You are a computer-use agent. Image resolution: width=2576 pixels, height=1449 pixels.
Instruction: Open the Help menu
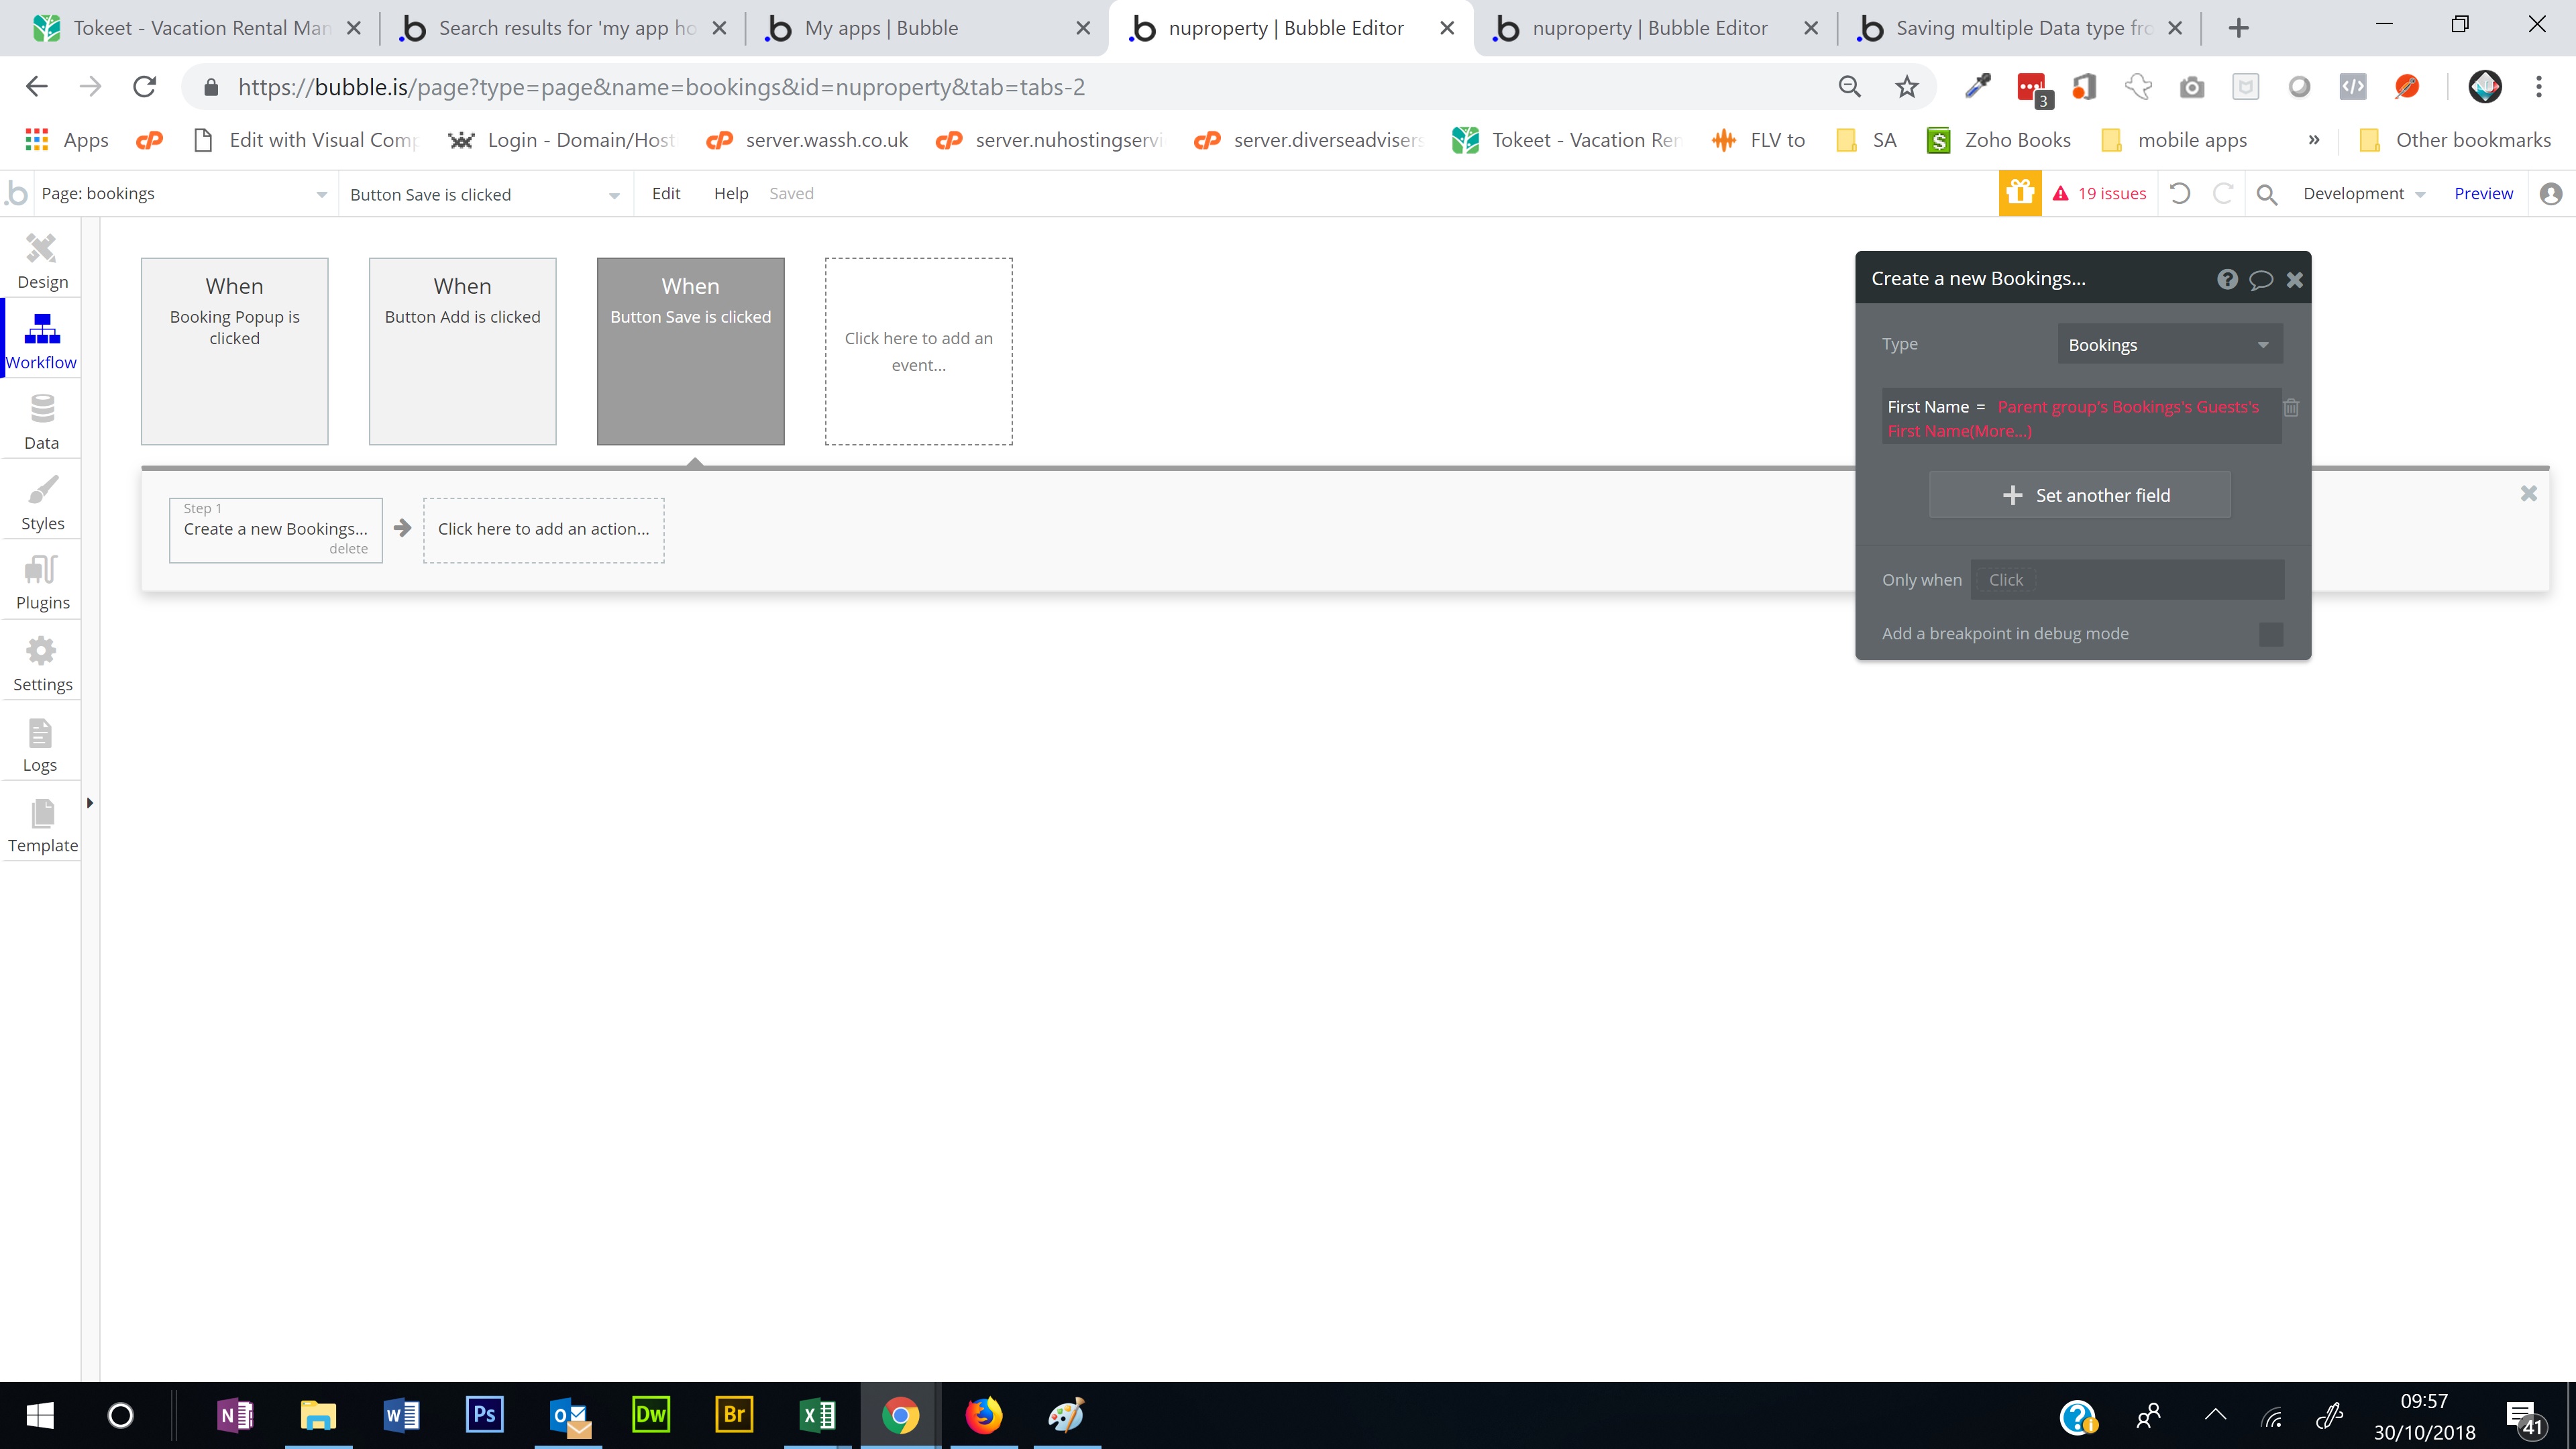tap(730, 194)
